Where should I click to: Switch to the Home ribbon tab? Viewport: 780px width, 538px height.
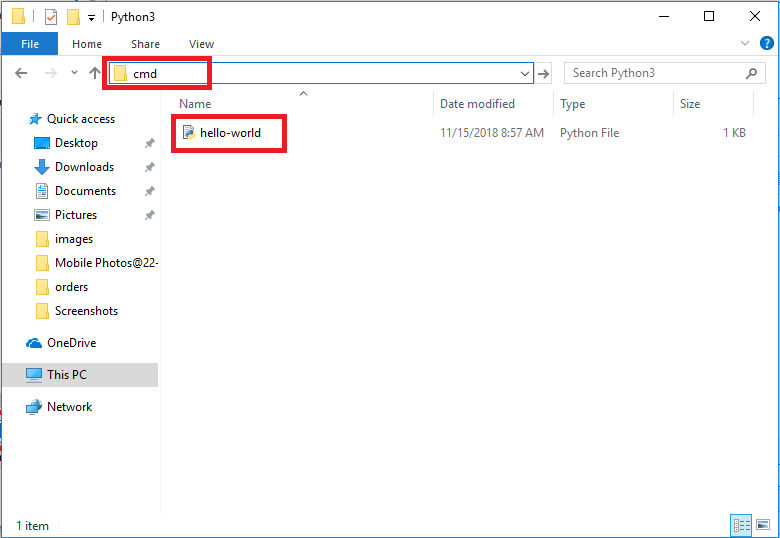[87, 44]
